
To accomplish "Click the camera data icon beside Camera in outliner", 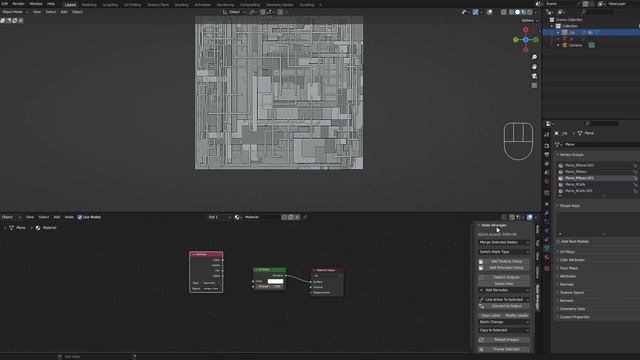I will 591,45.
